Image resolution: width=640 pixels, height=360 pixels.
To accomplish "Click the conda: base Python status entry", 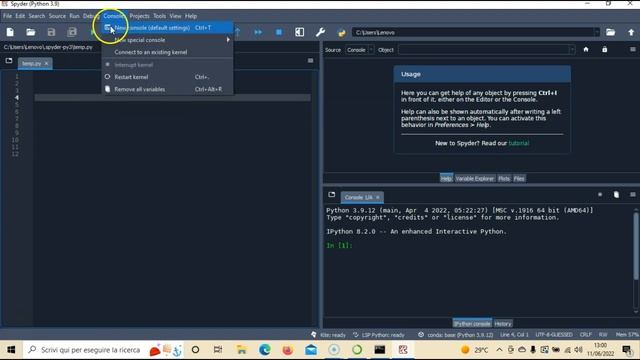I will tap(456, 335).
